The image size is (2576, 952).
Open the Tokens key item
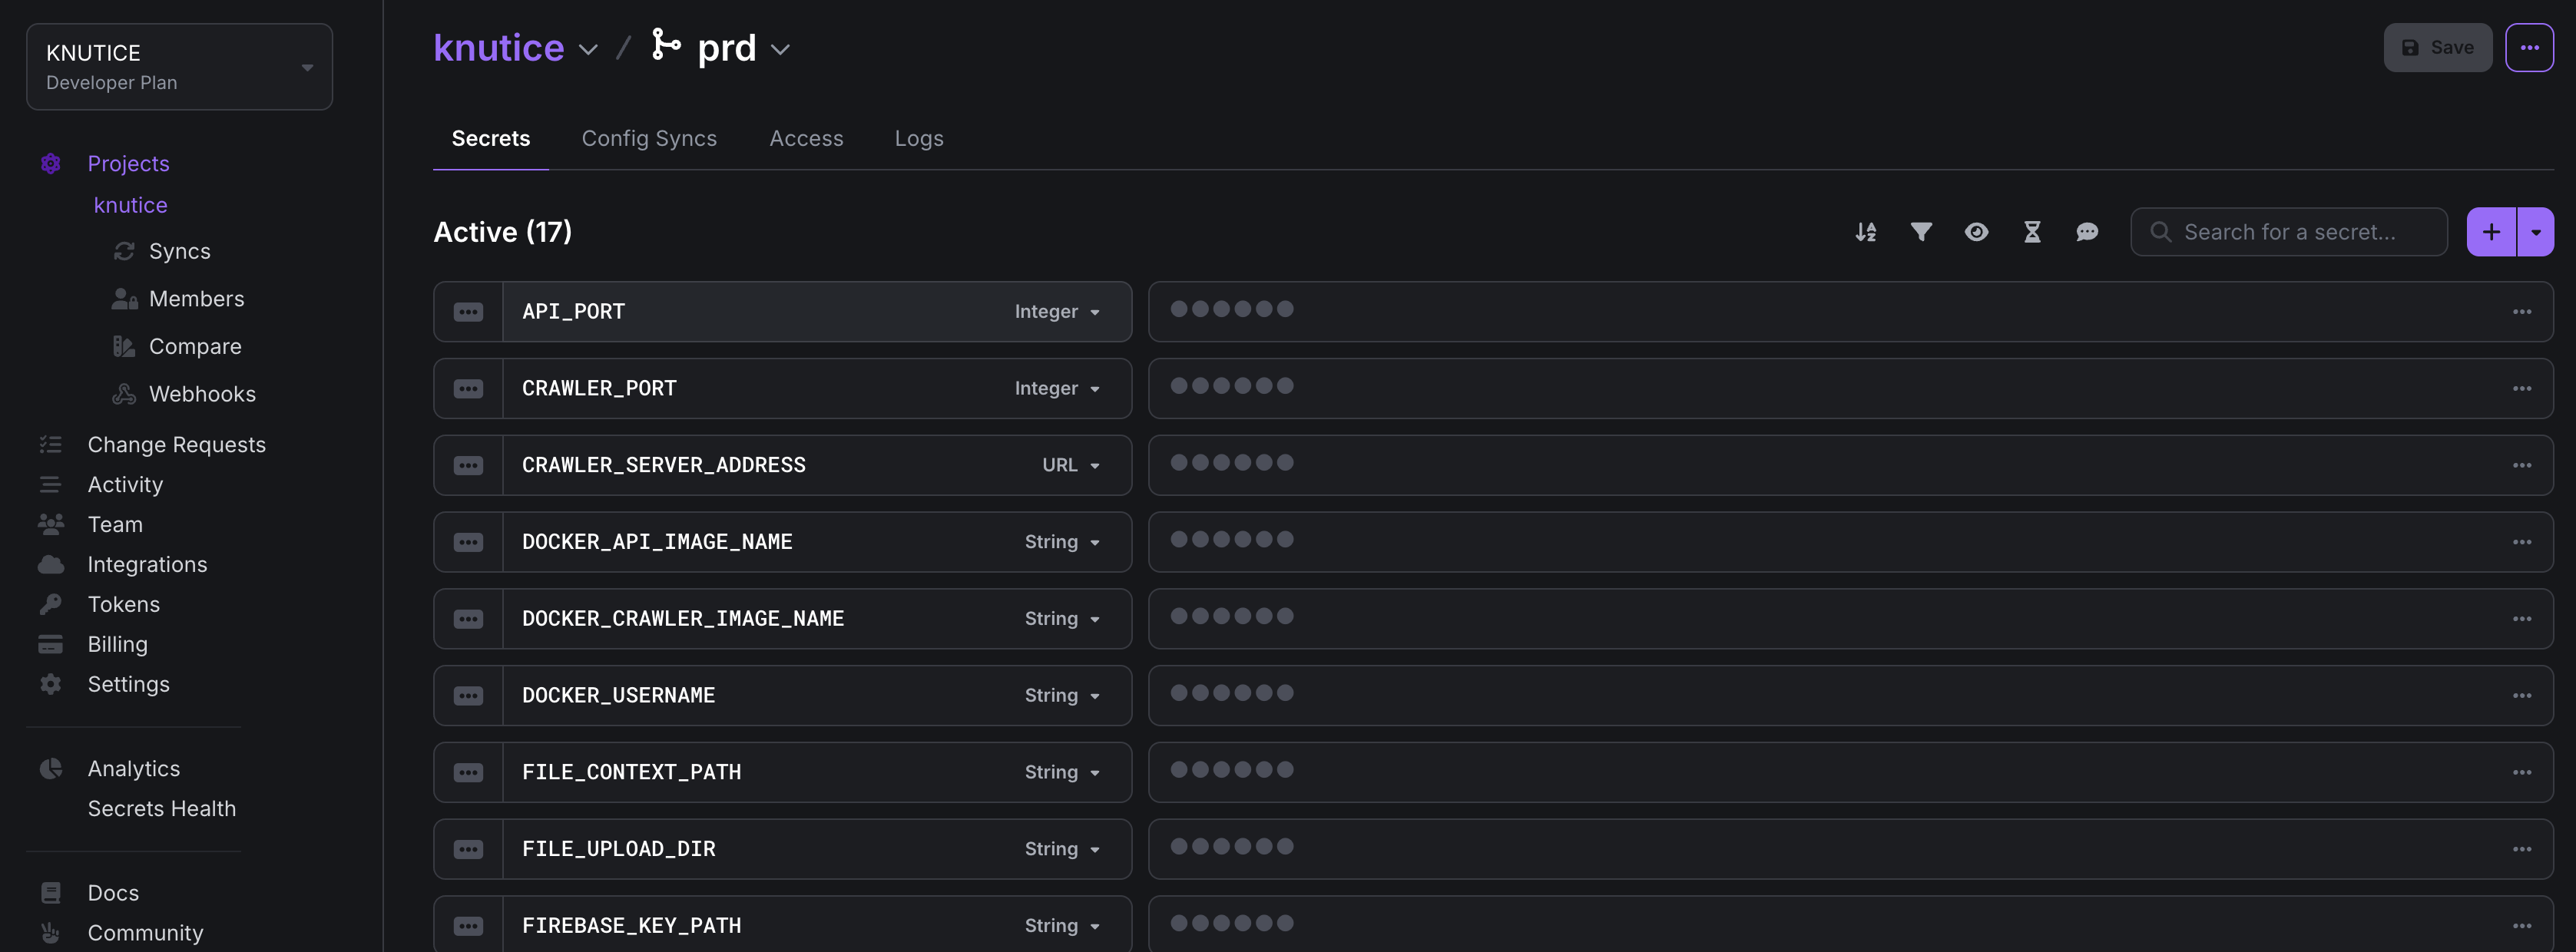tap(123, 604)
